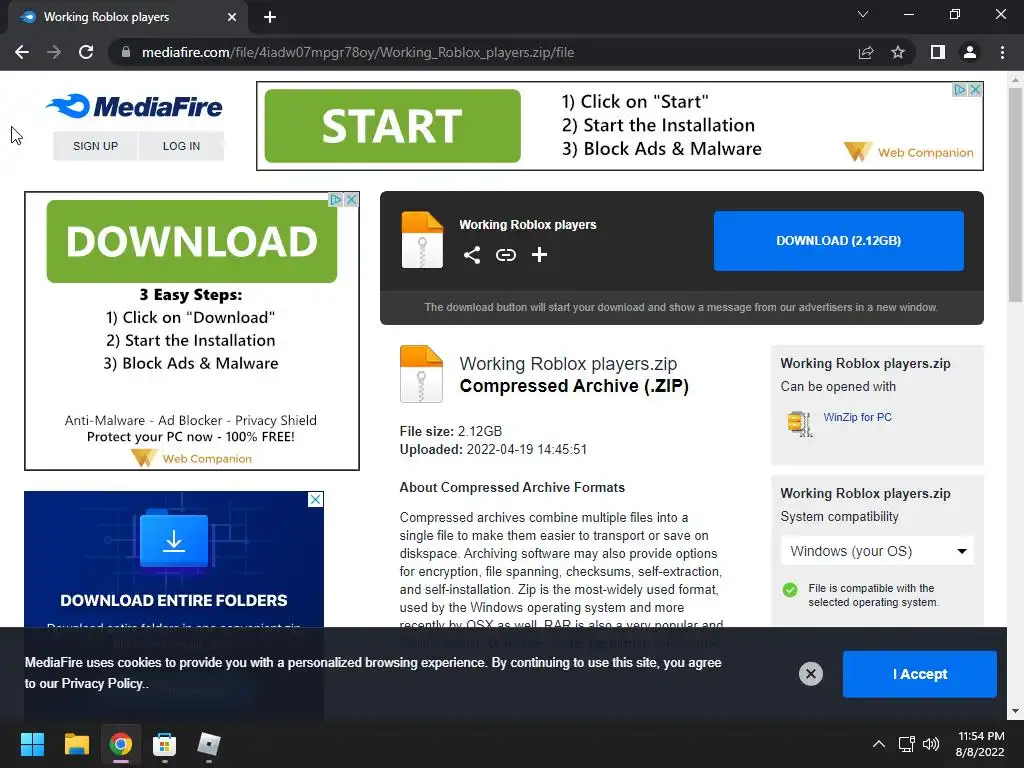Click the Privacy Policy text
The image size is (1024, 768).
(102, 683)
